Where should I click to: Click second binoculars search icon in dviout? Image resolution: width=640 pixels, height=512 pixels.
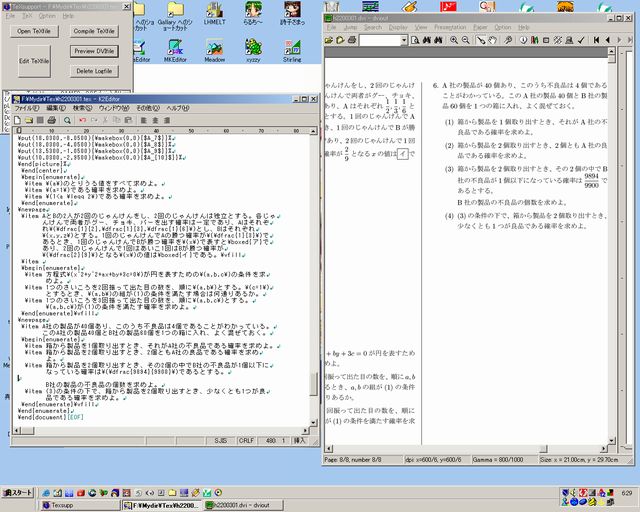438,40
